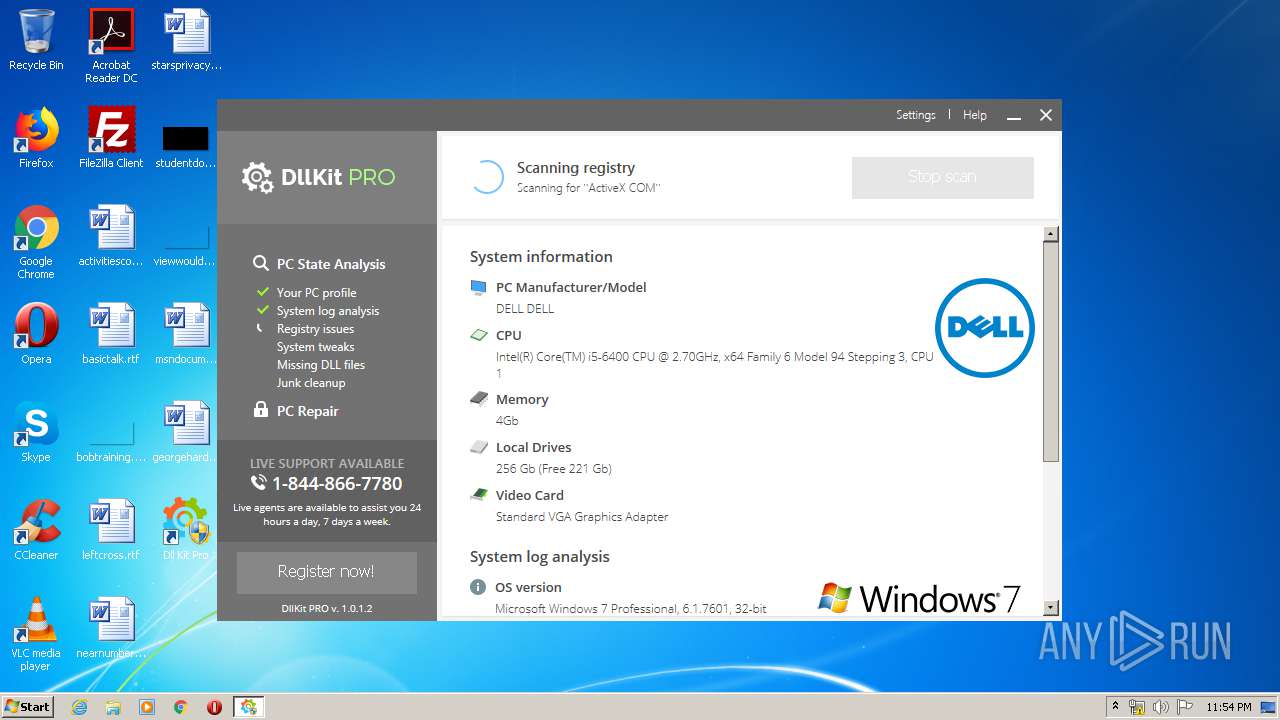Screen dimensions: 1280x720
Task: Open VLC media player shortcut
Action: coord(36,633)
